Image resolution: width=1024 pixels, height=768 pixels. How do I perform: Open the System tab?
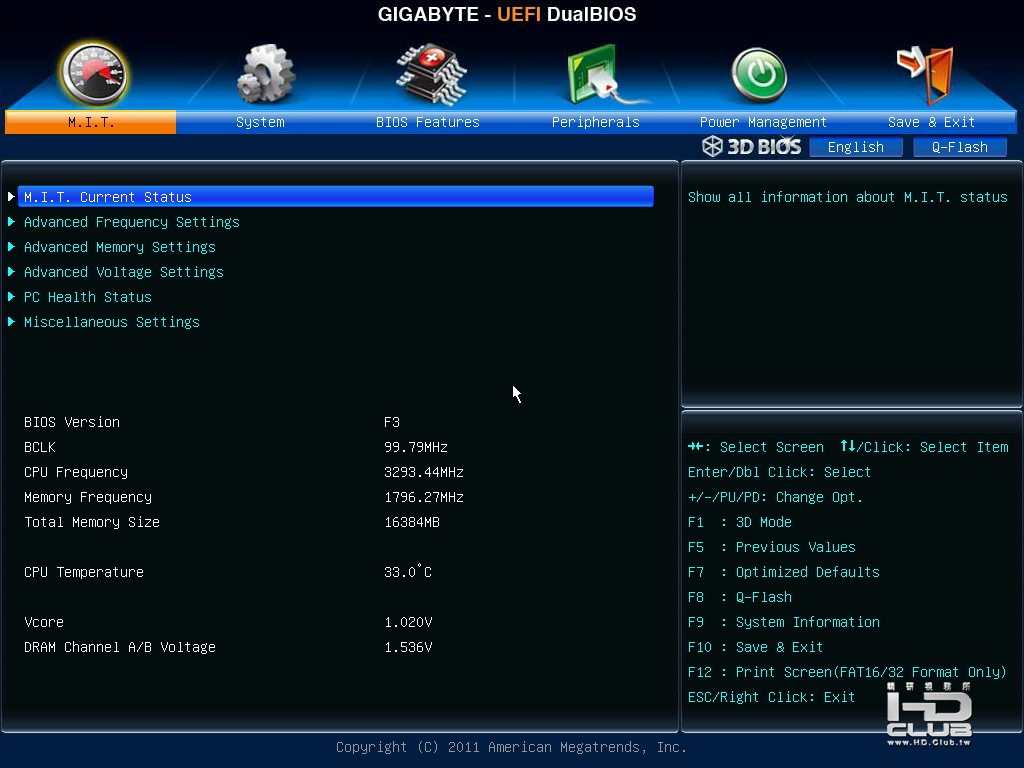pyautogui.click(x=260, y=122)
